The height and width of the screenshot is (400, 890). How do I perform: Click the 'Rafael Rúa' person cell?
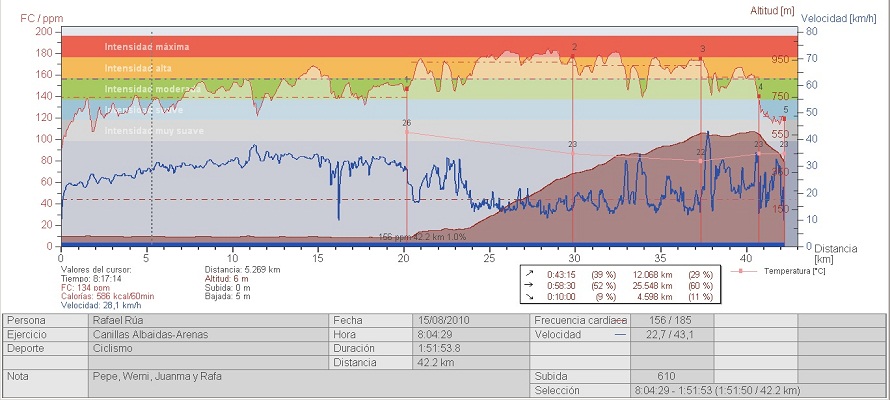(208, 320)
